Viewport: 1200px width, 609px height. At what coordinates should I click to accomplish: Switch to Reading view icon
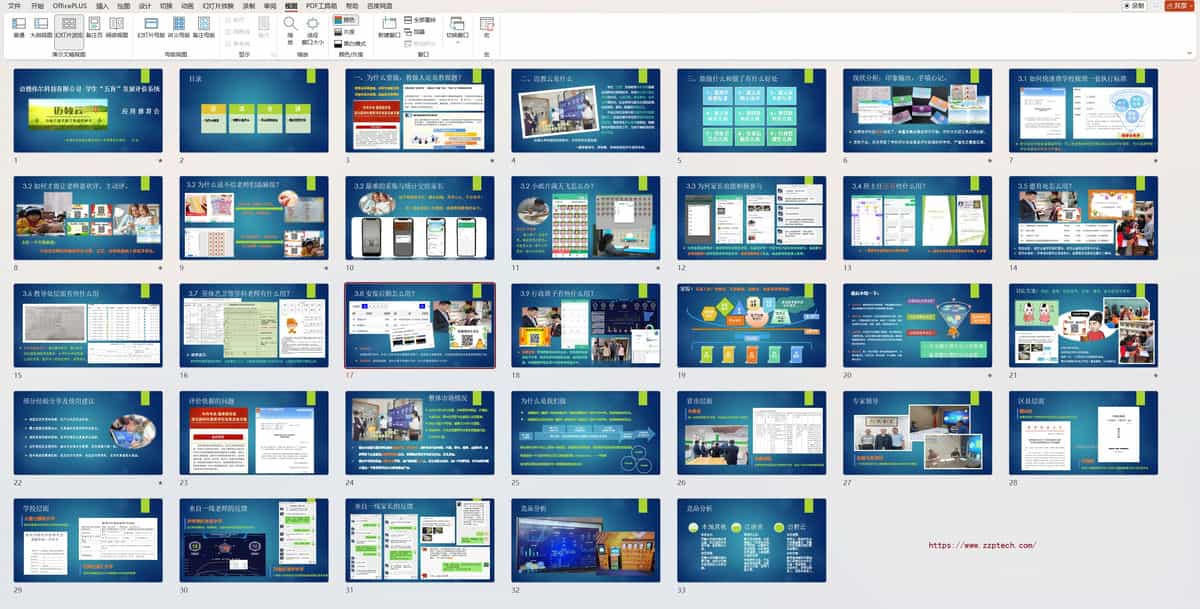pyautogui.click(x=118, y=26)
